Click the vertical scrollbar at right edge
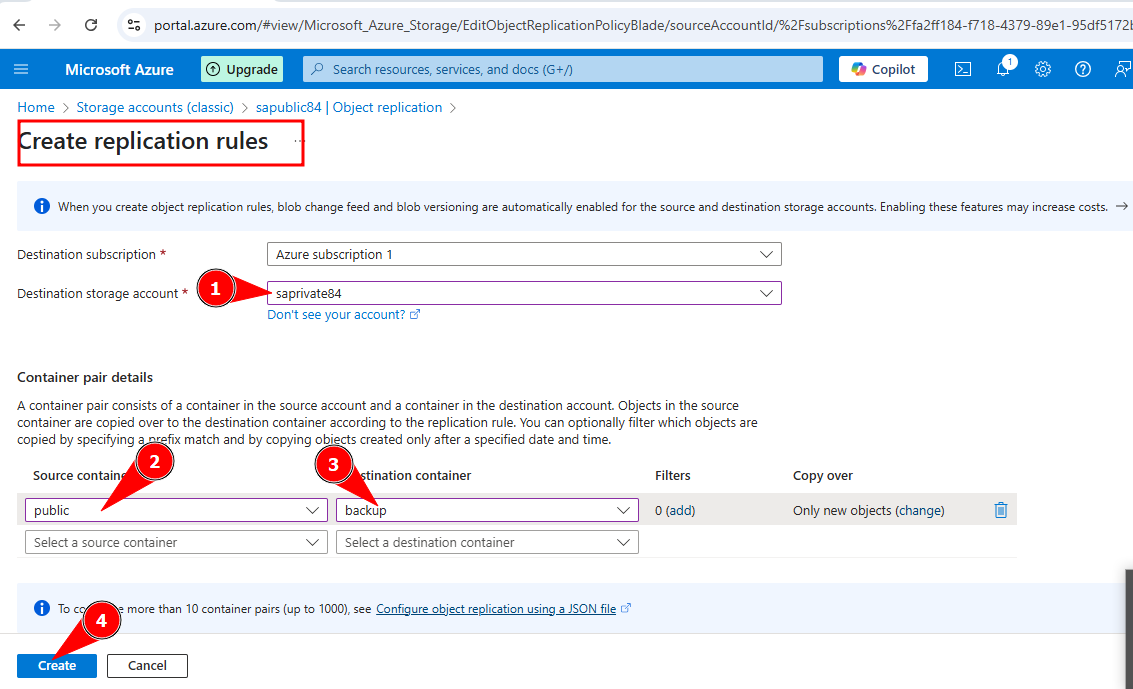This screenshot has width=1133, height=689. pyautogui.click(x=1129, y=628)
